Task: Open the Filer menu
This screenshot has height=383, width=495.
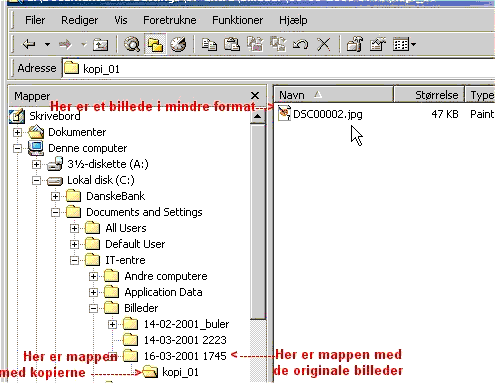Action: [x=35, y=20]
